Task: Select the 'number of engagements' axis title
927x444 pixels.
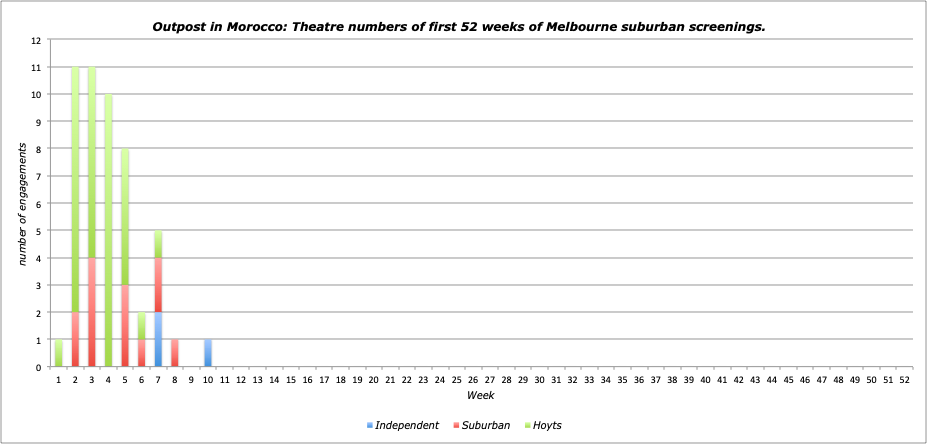Action: click(x=20, y=204)
